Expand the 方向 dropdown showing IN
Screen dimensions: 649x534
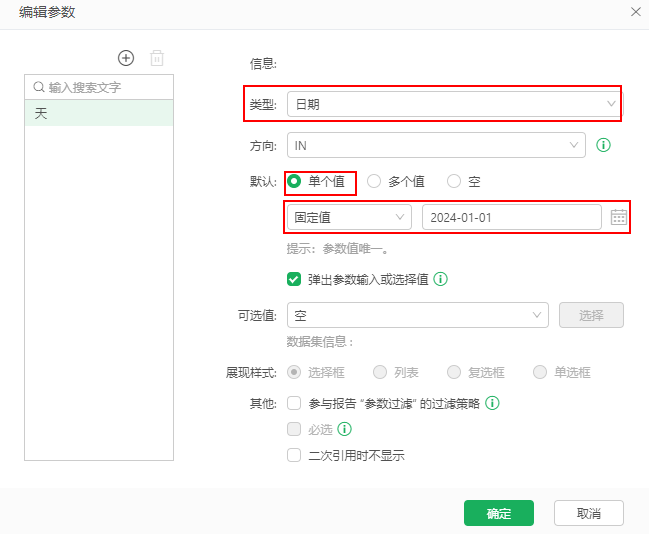435,145
